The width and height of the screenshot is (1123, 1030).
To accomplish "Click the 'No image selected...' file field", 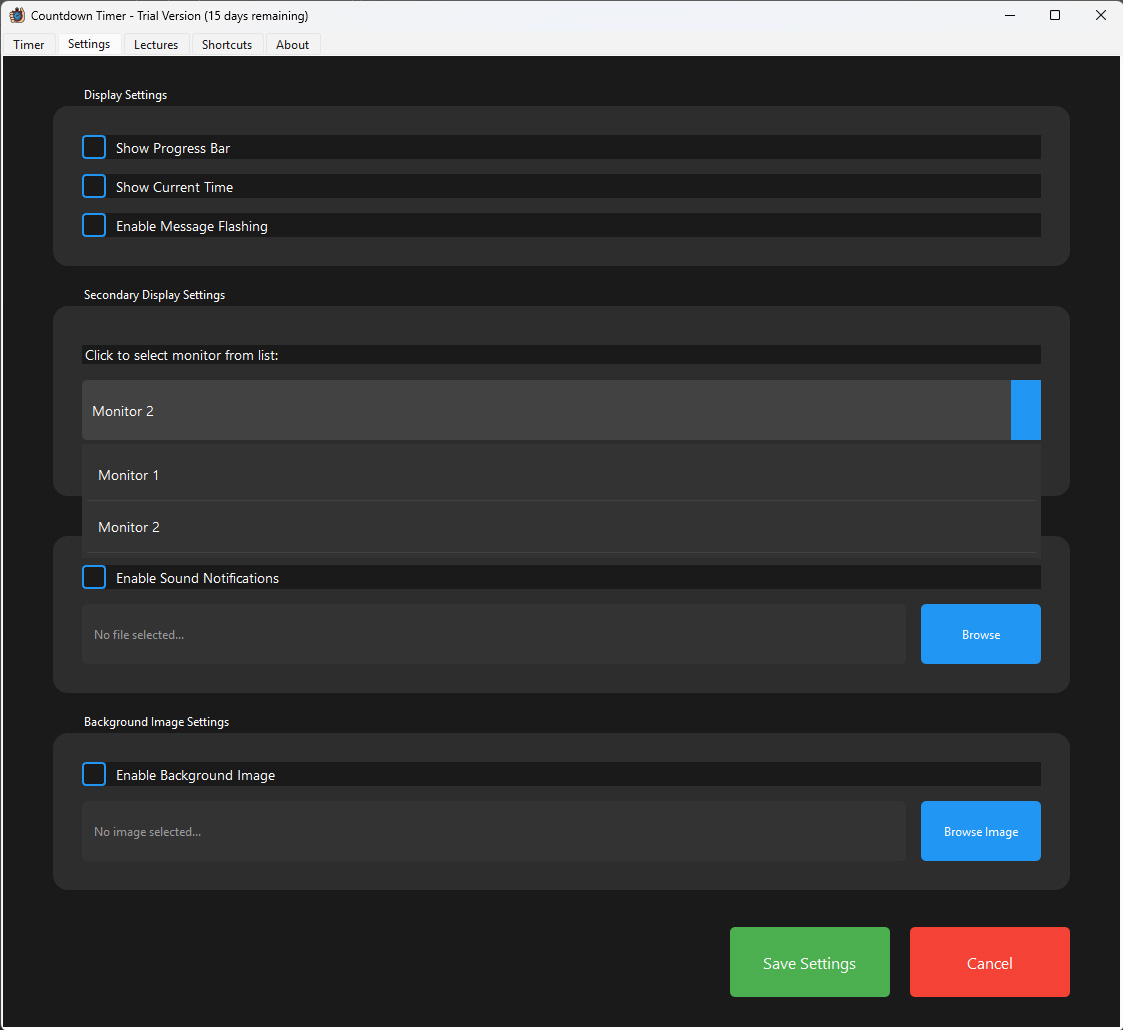I will click(x=493, y=831).
